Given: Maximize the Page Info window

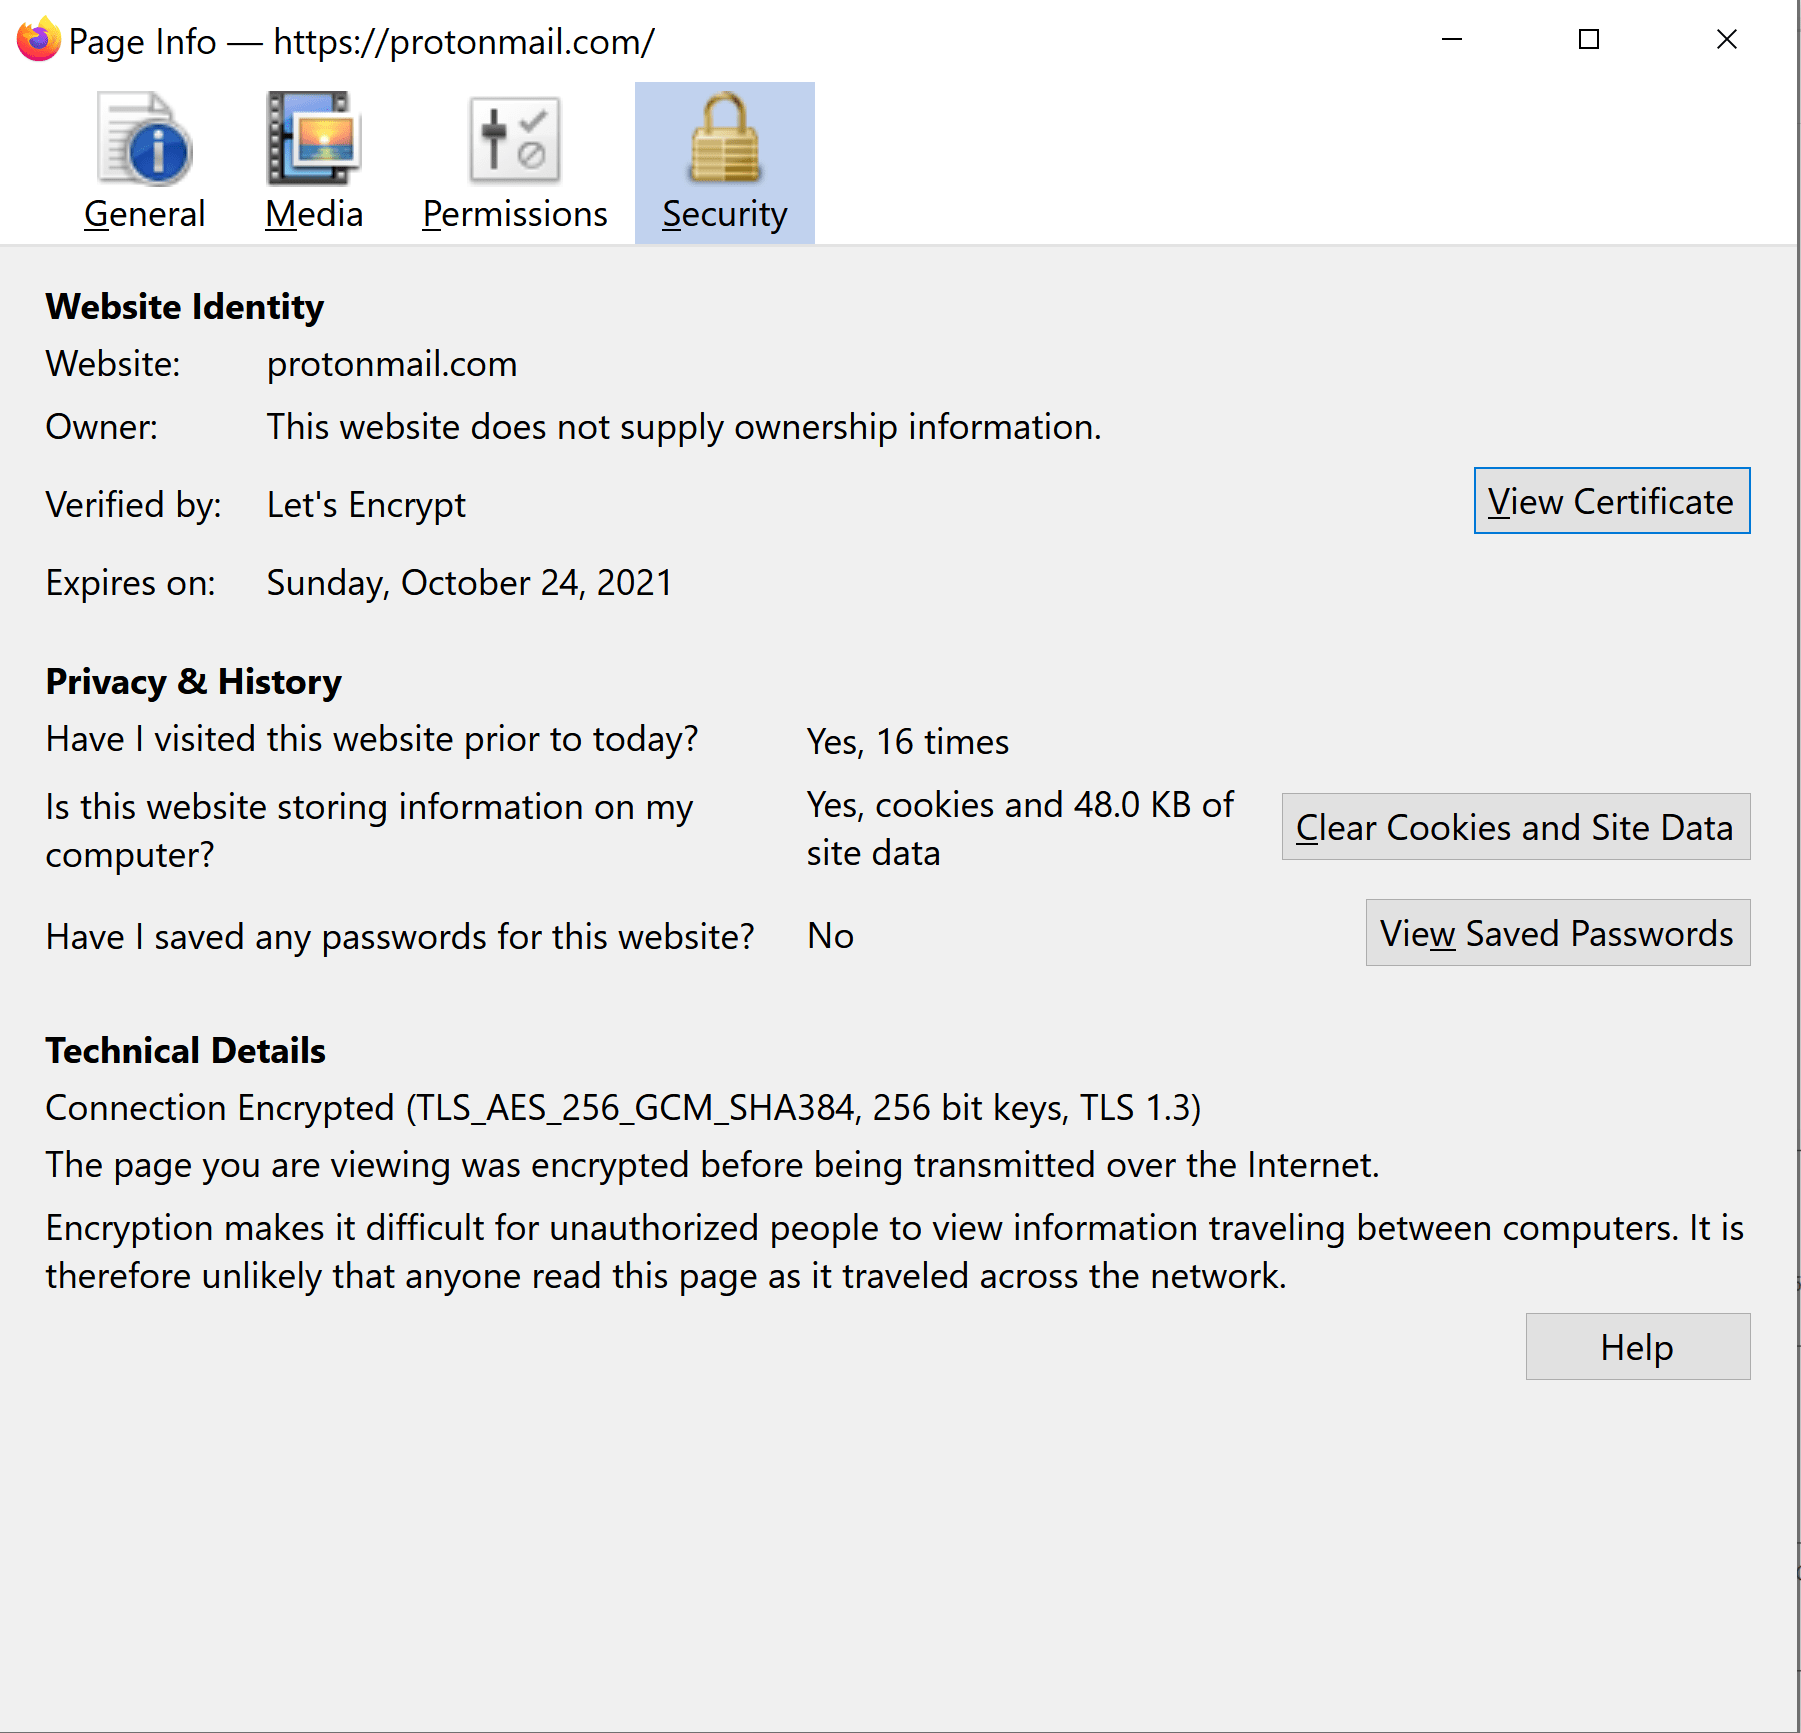Looking at the screenshot, I should [x=1589, y=40].
